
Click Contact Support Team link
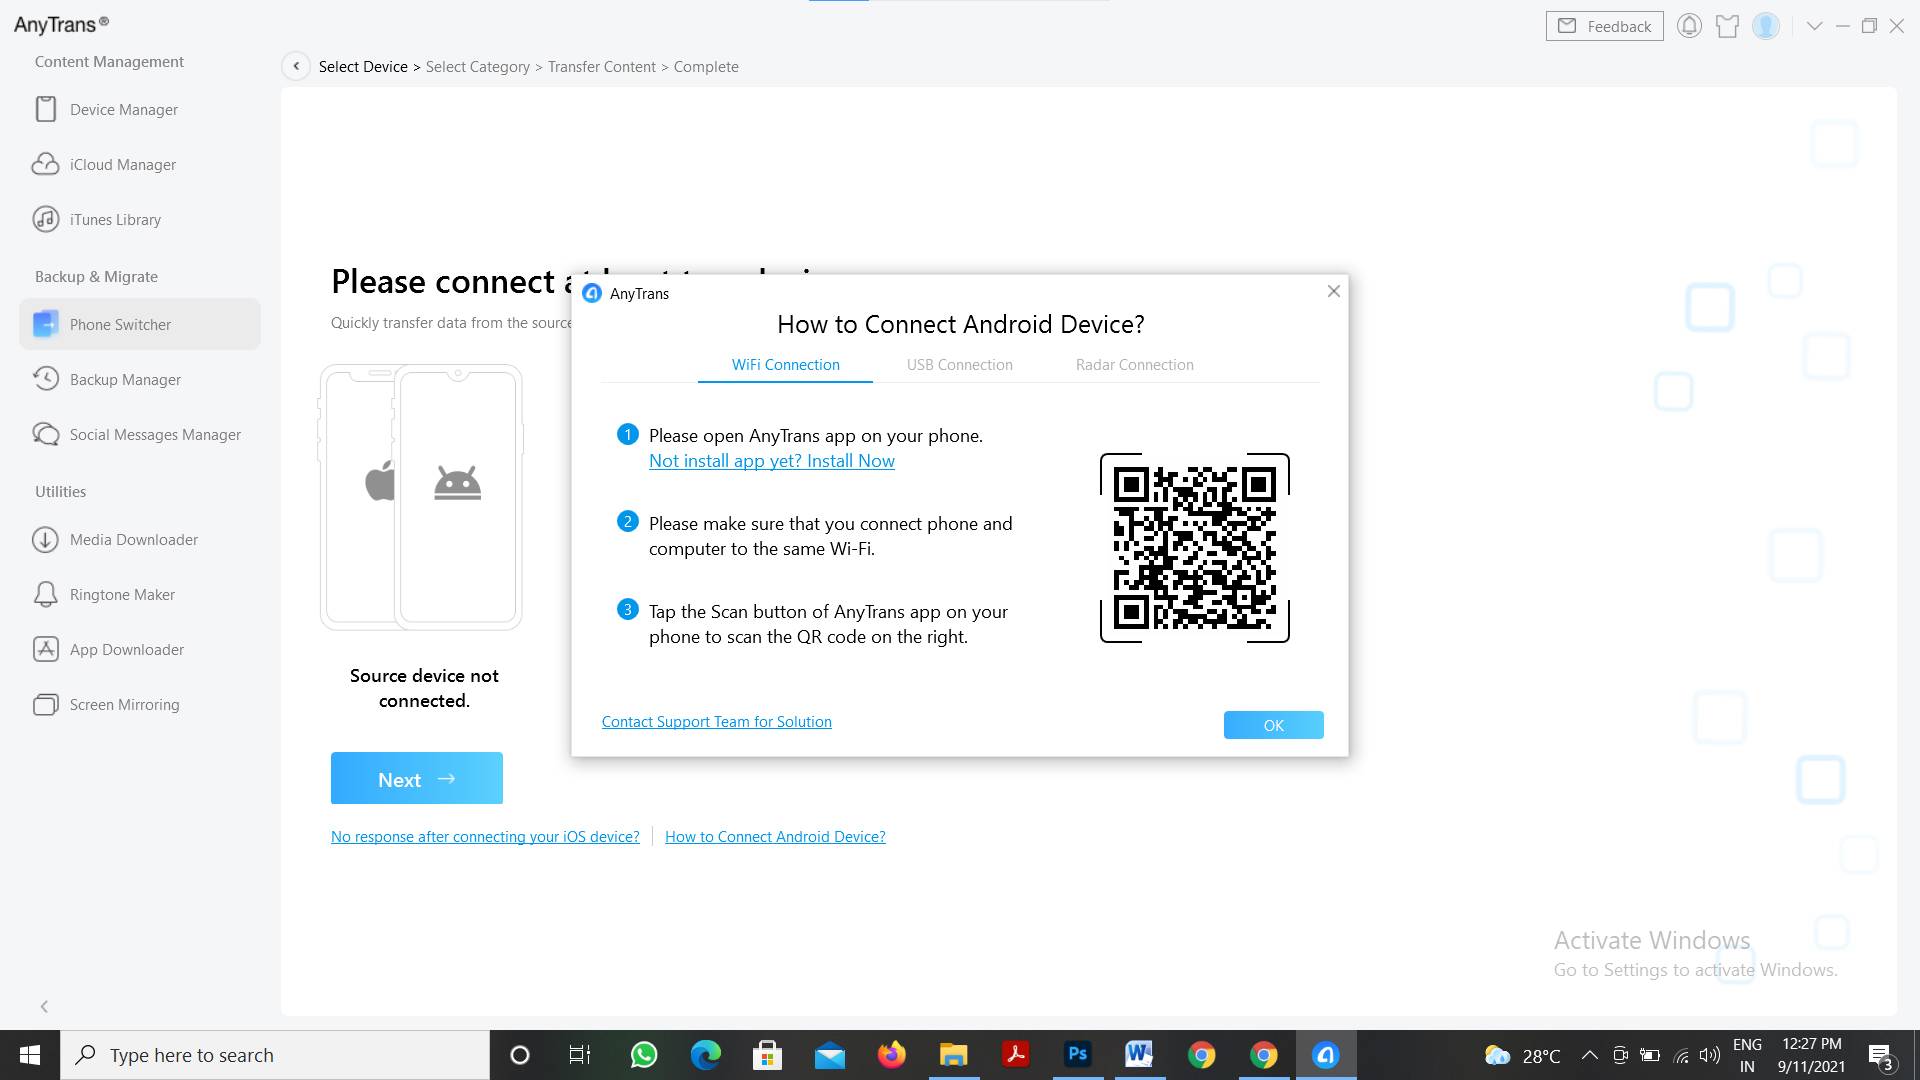(x=717, y=721)
